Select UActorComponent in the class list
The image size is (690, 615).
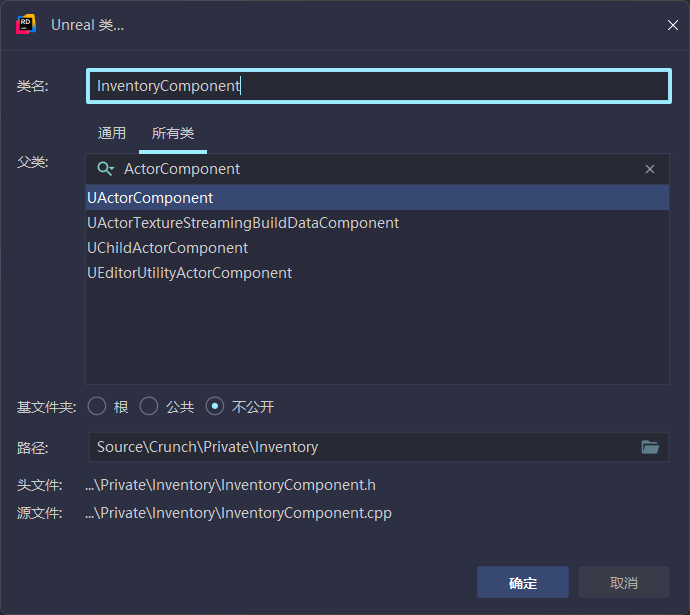coord(378,198)
